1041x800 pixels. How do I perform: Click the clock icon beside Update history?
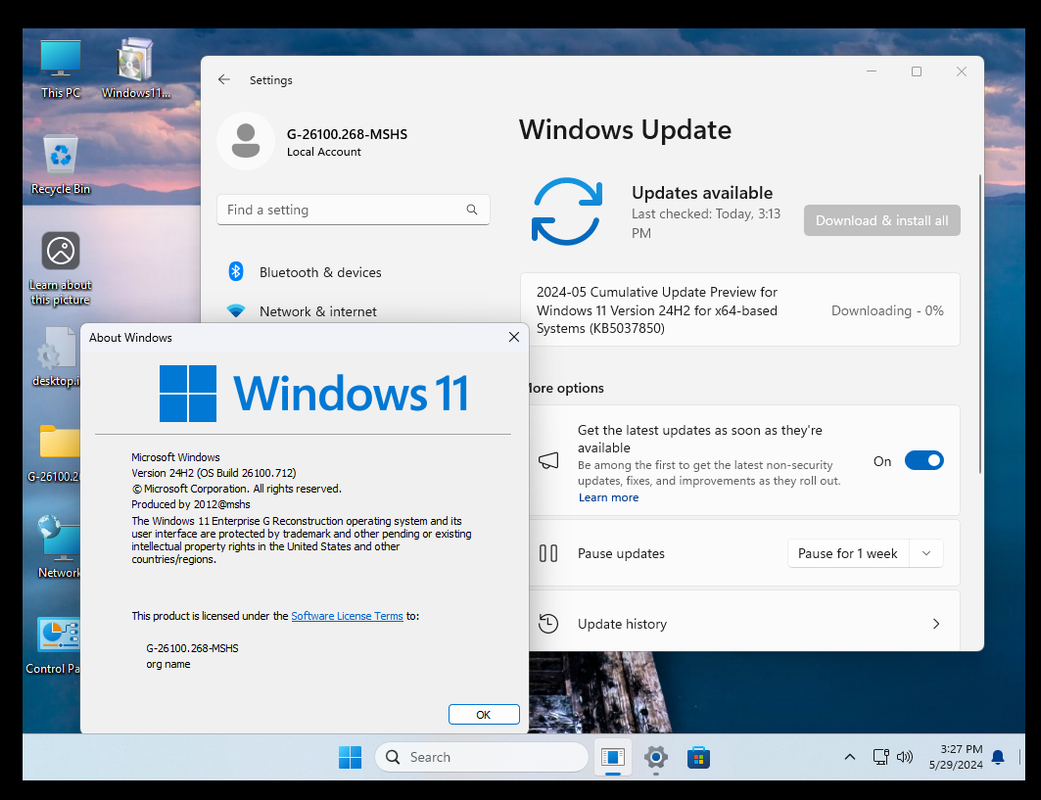pyautogui.click(x=548, y=623)
